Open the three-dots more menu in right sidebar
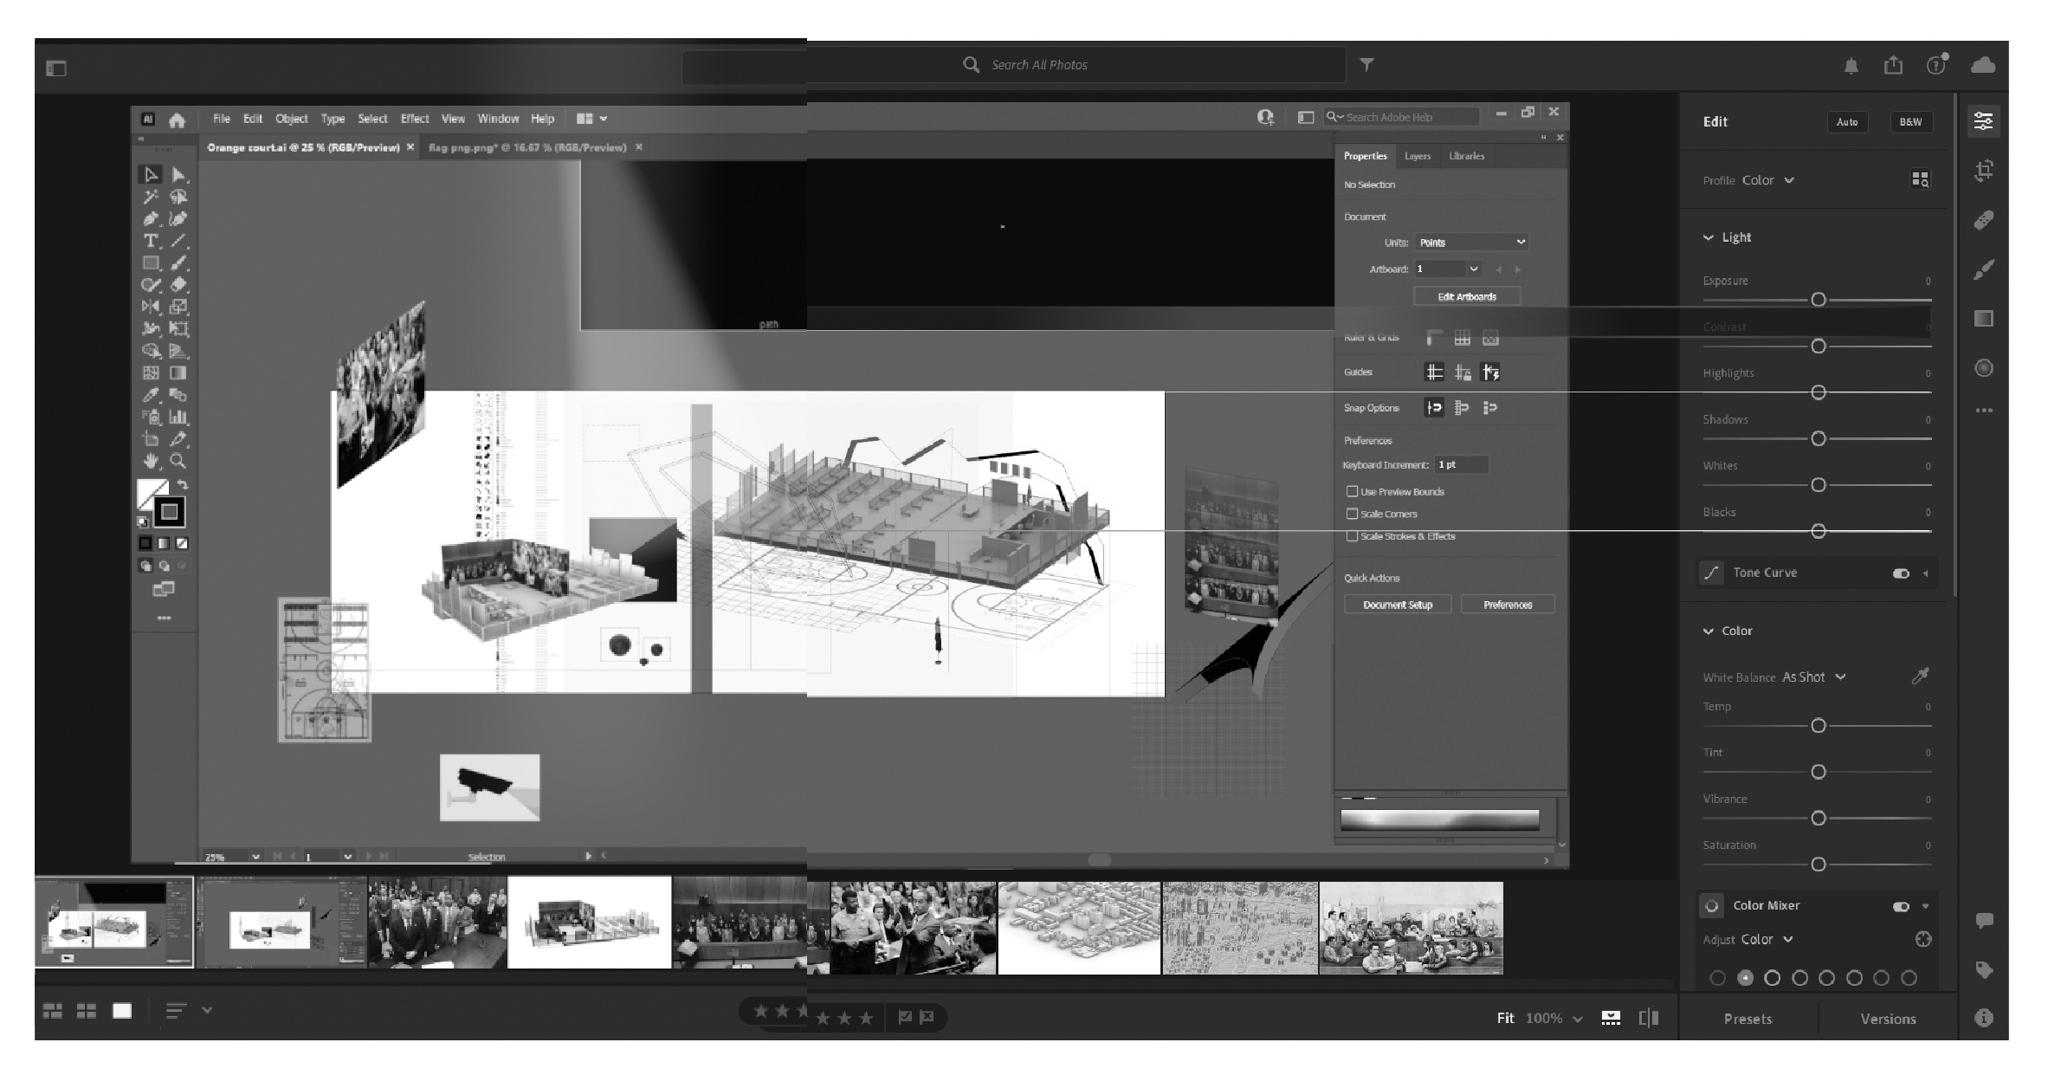 tap(1983, 410)
